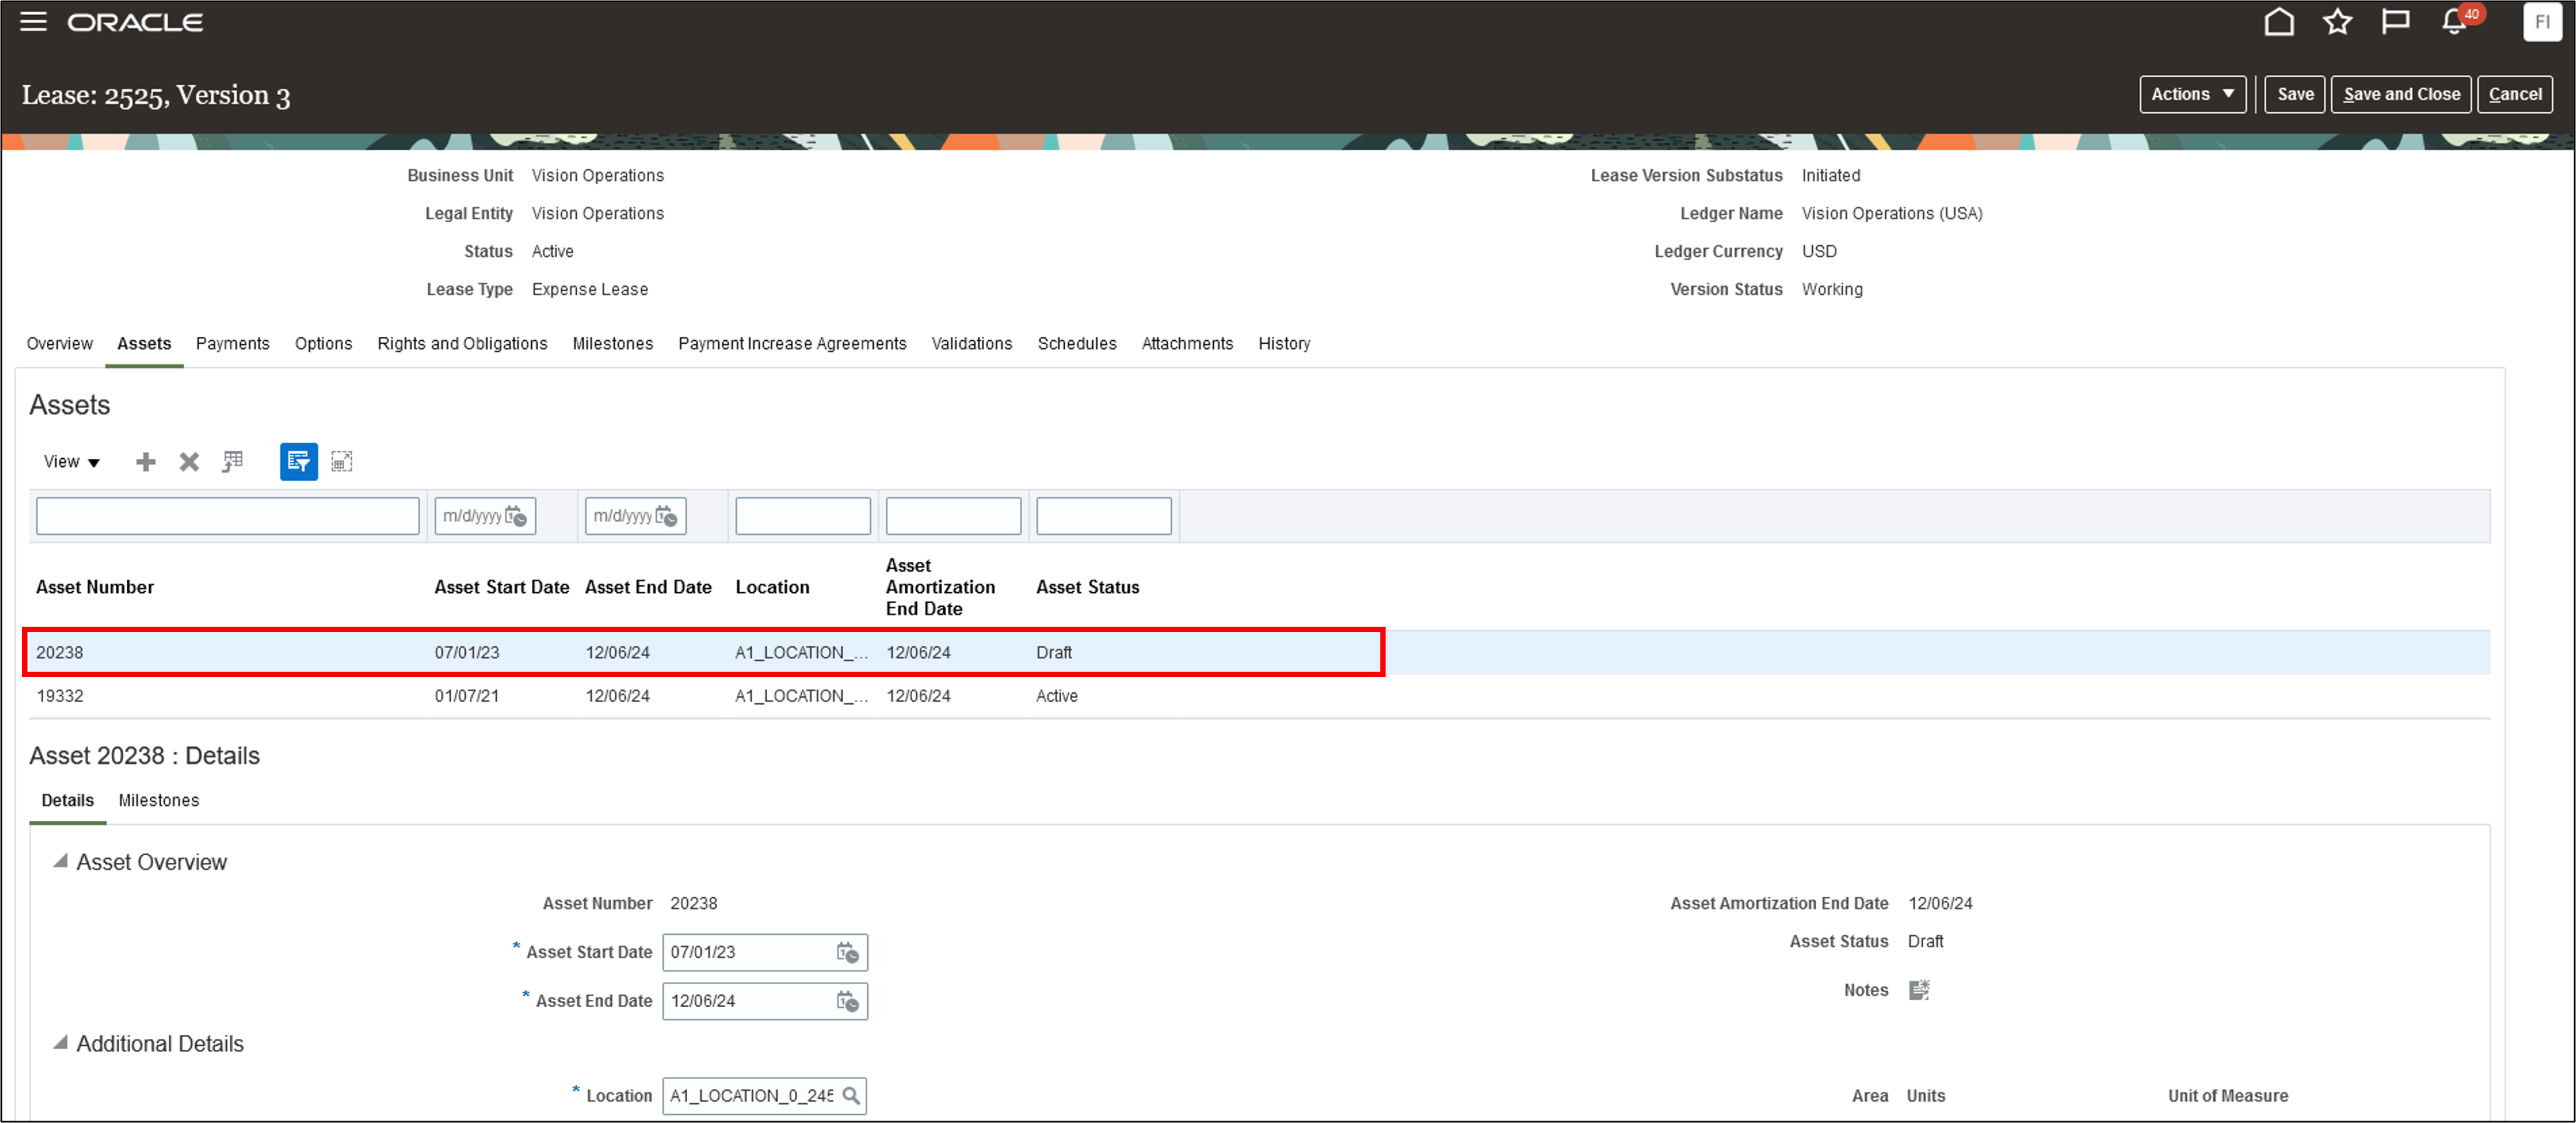
Task: Open Asset Start Date calendar picker in details
Action: click(x=847, y=953)
